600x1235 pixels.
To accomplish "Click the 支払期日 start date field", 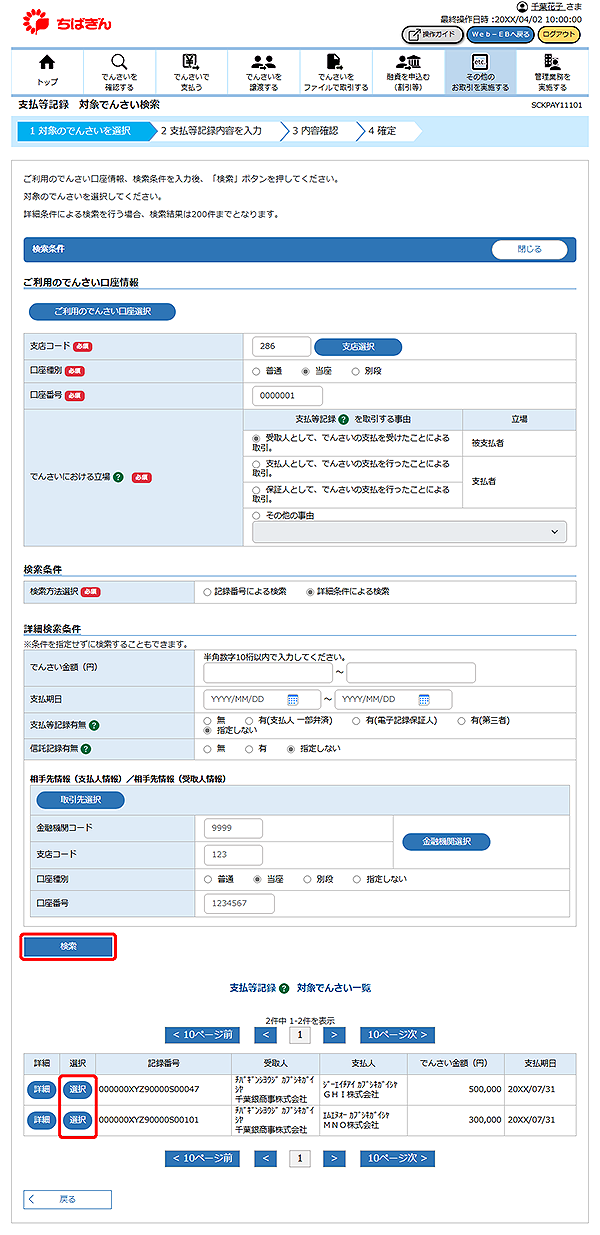I will point(262,699).
